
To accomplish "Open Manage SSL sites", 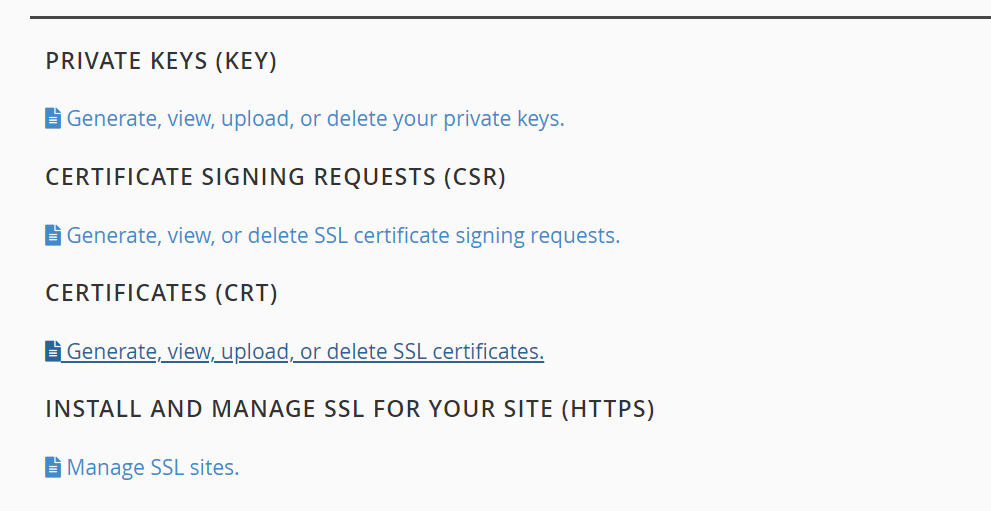I will click(x=153, y=468).
